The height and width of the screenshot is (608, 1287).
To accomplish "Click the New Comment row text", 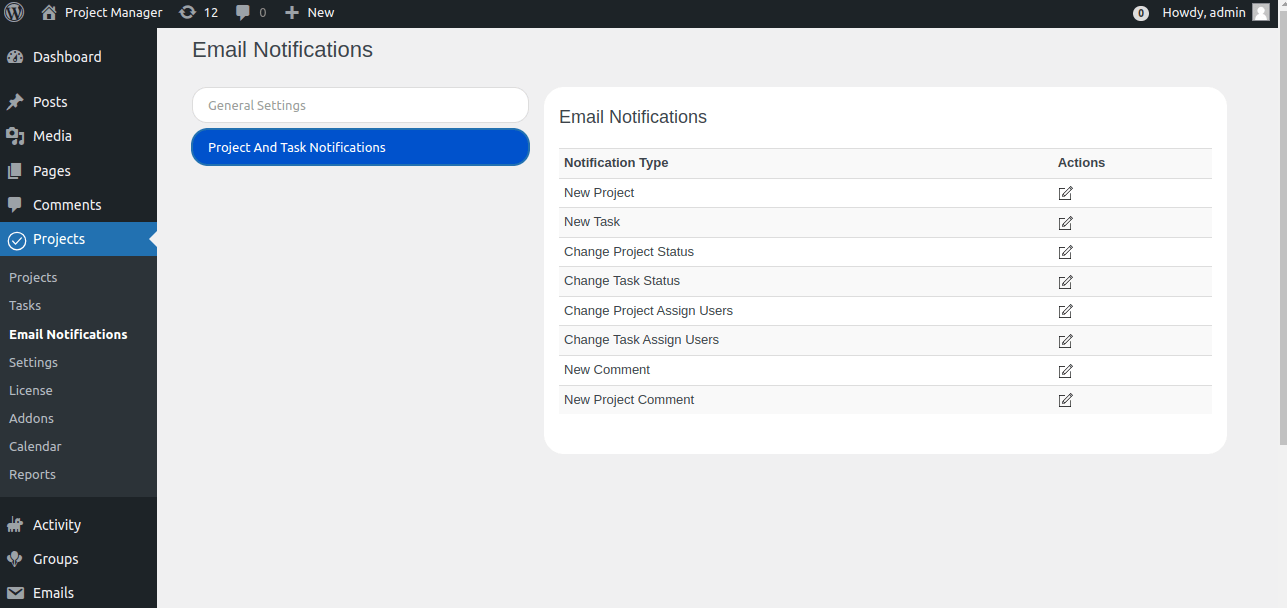I will click(607, 370).
